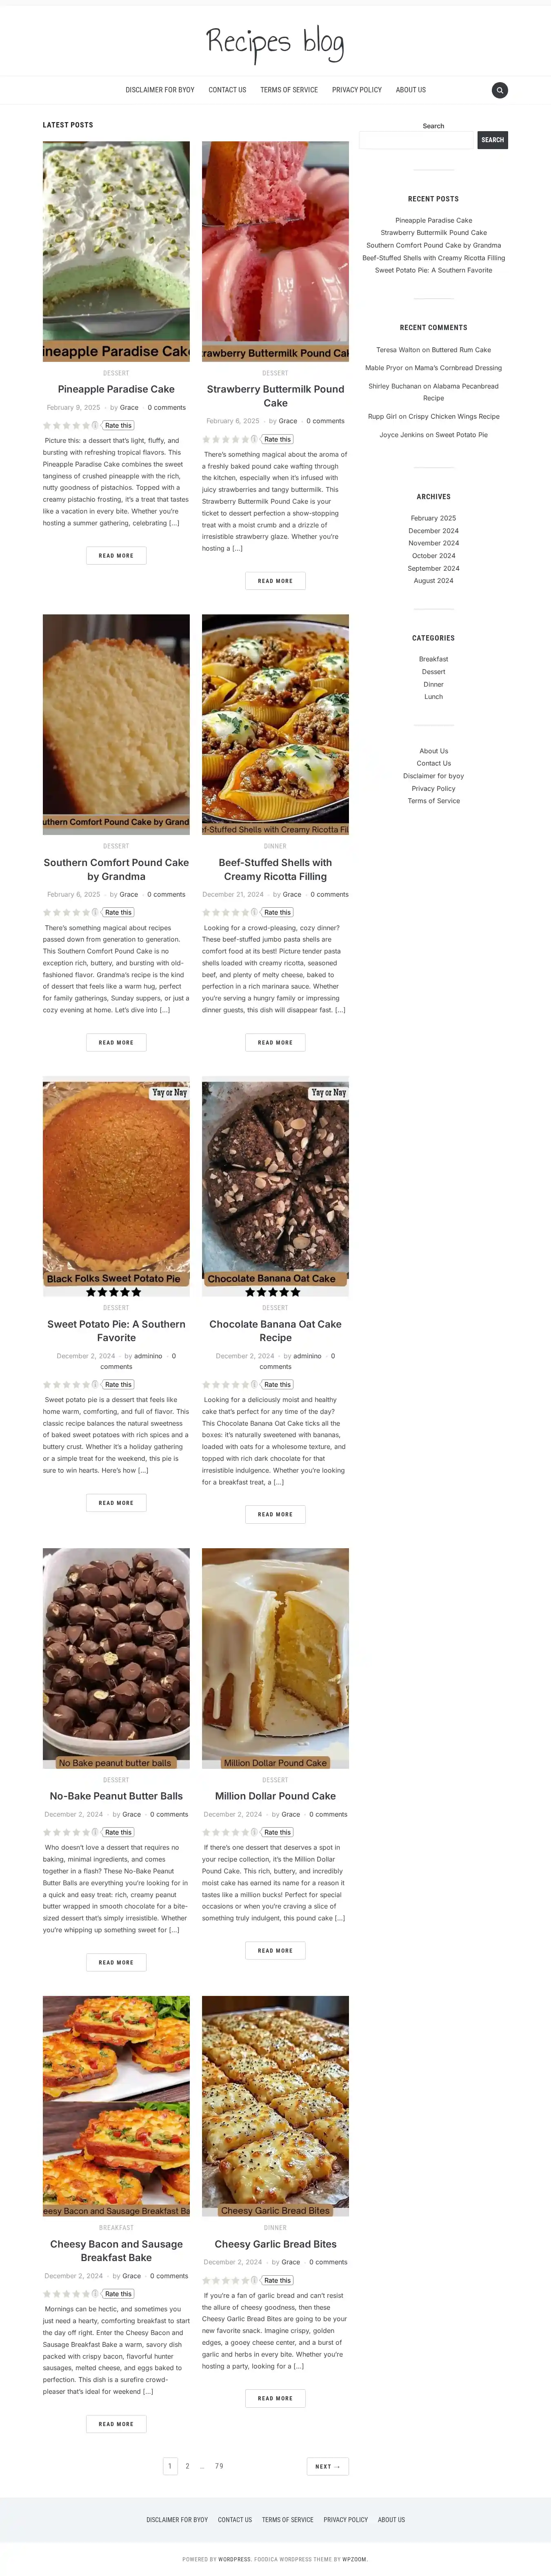Click star rating under No-Bake Peanut Butter Balls

pos(66,1832)
